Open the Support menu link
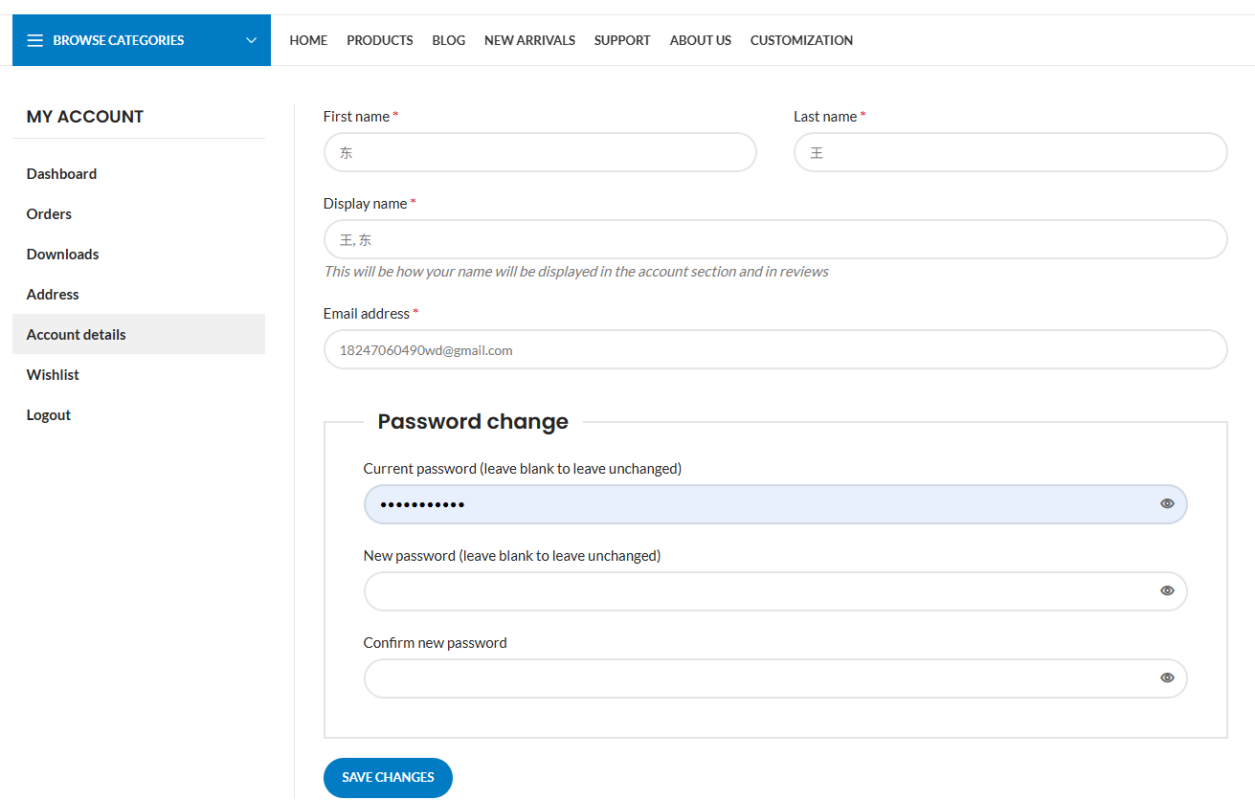The image size is (1255, 800). coord(622,40)
